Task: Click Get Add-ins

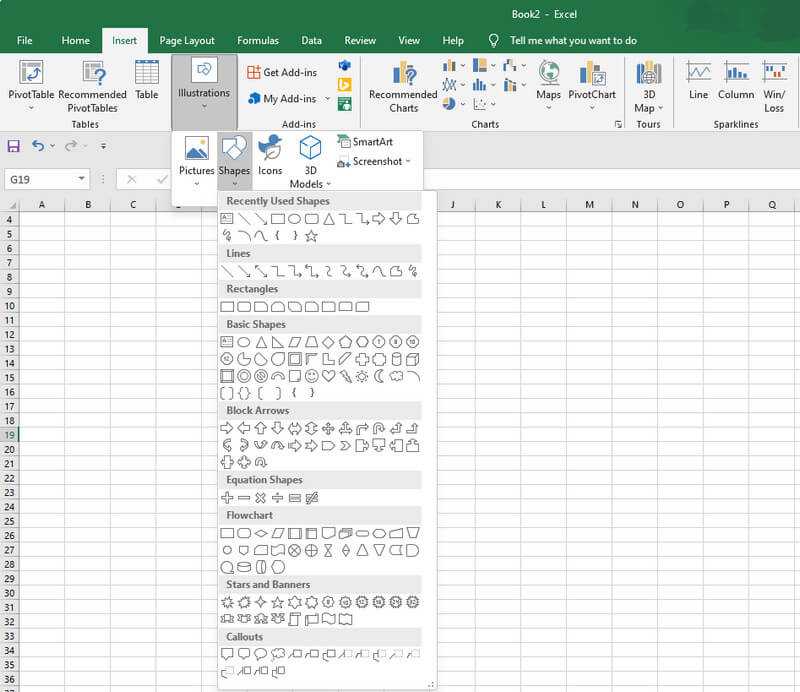Action: point(282,72)
